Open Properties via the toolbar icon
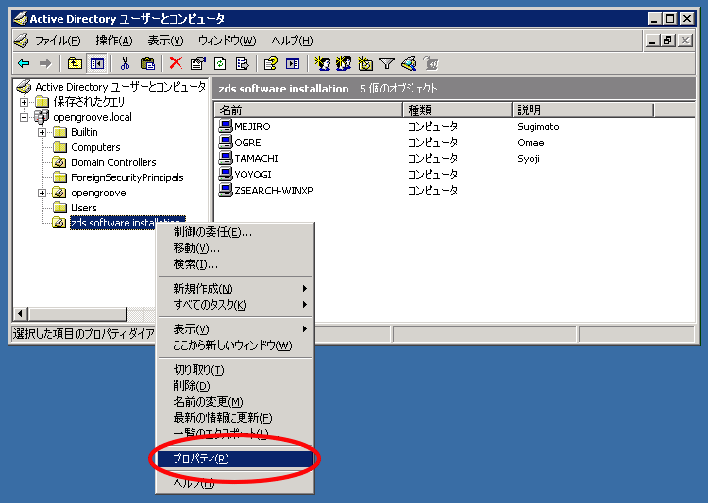 point(198,64)
